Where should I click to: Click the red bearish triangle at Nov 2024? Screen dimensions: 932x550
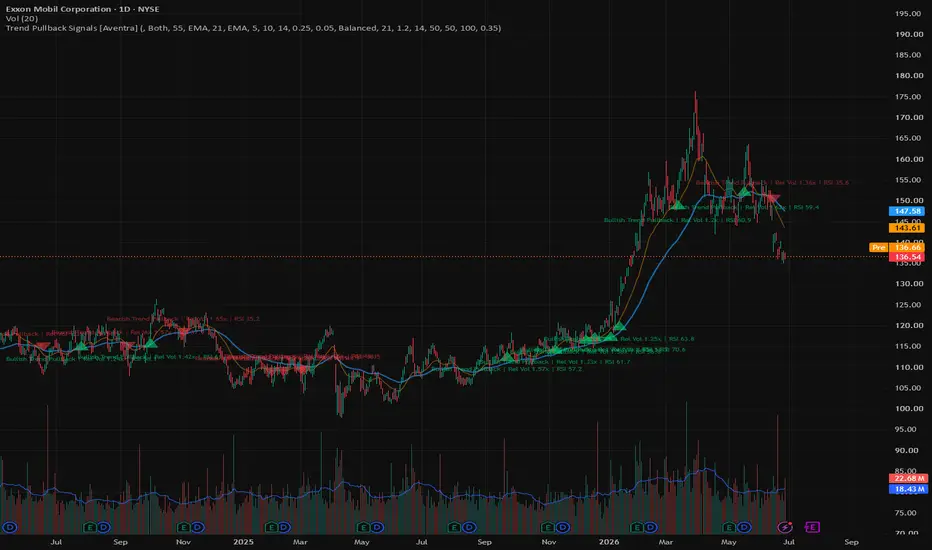tap(184, 331)
